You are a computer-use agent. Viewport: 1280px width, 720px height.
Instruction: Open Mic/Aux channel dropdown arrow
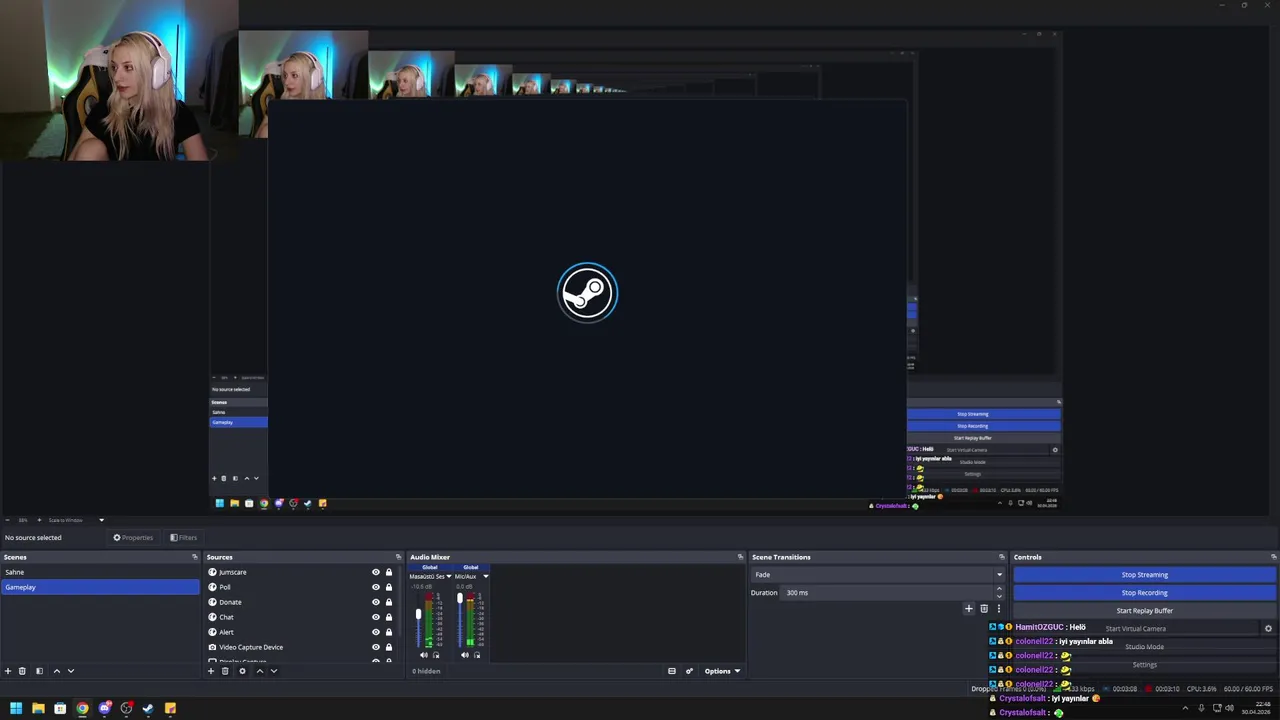[486, 577]
